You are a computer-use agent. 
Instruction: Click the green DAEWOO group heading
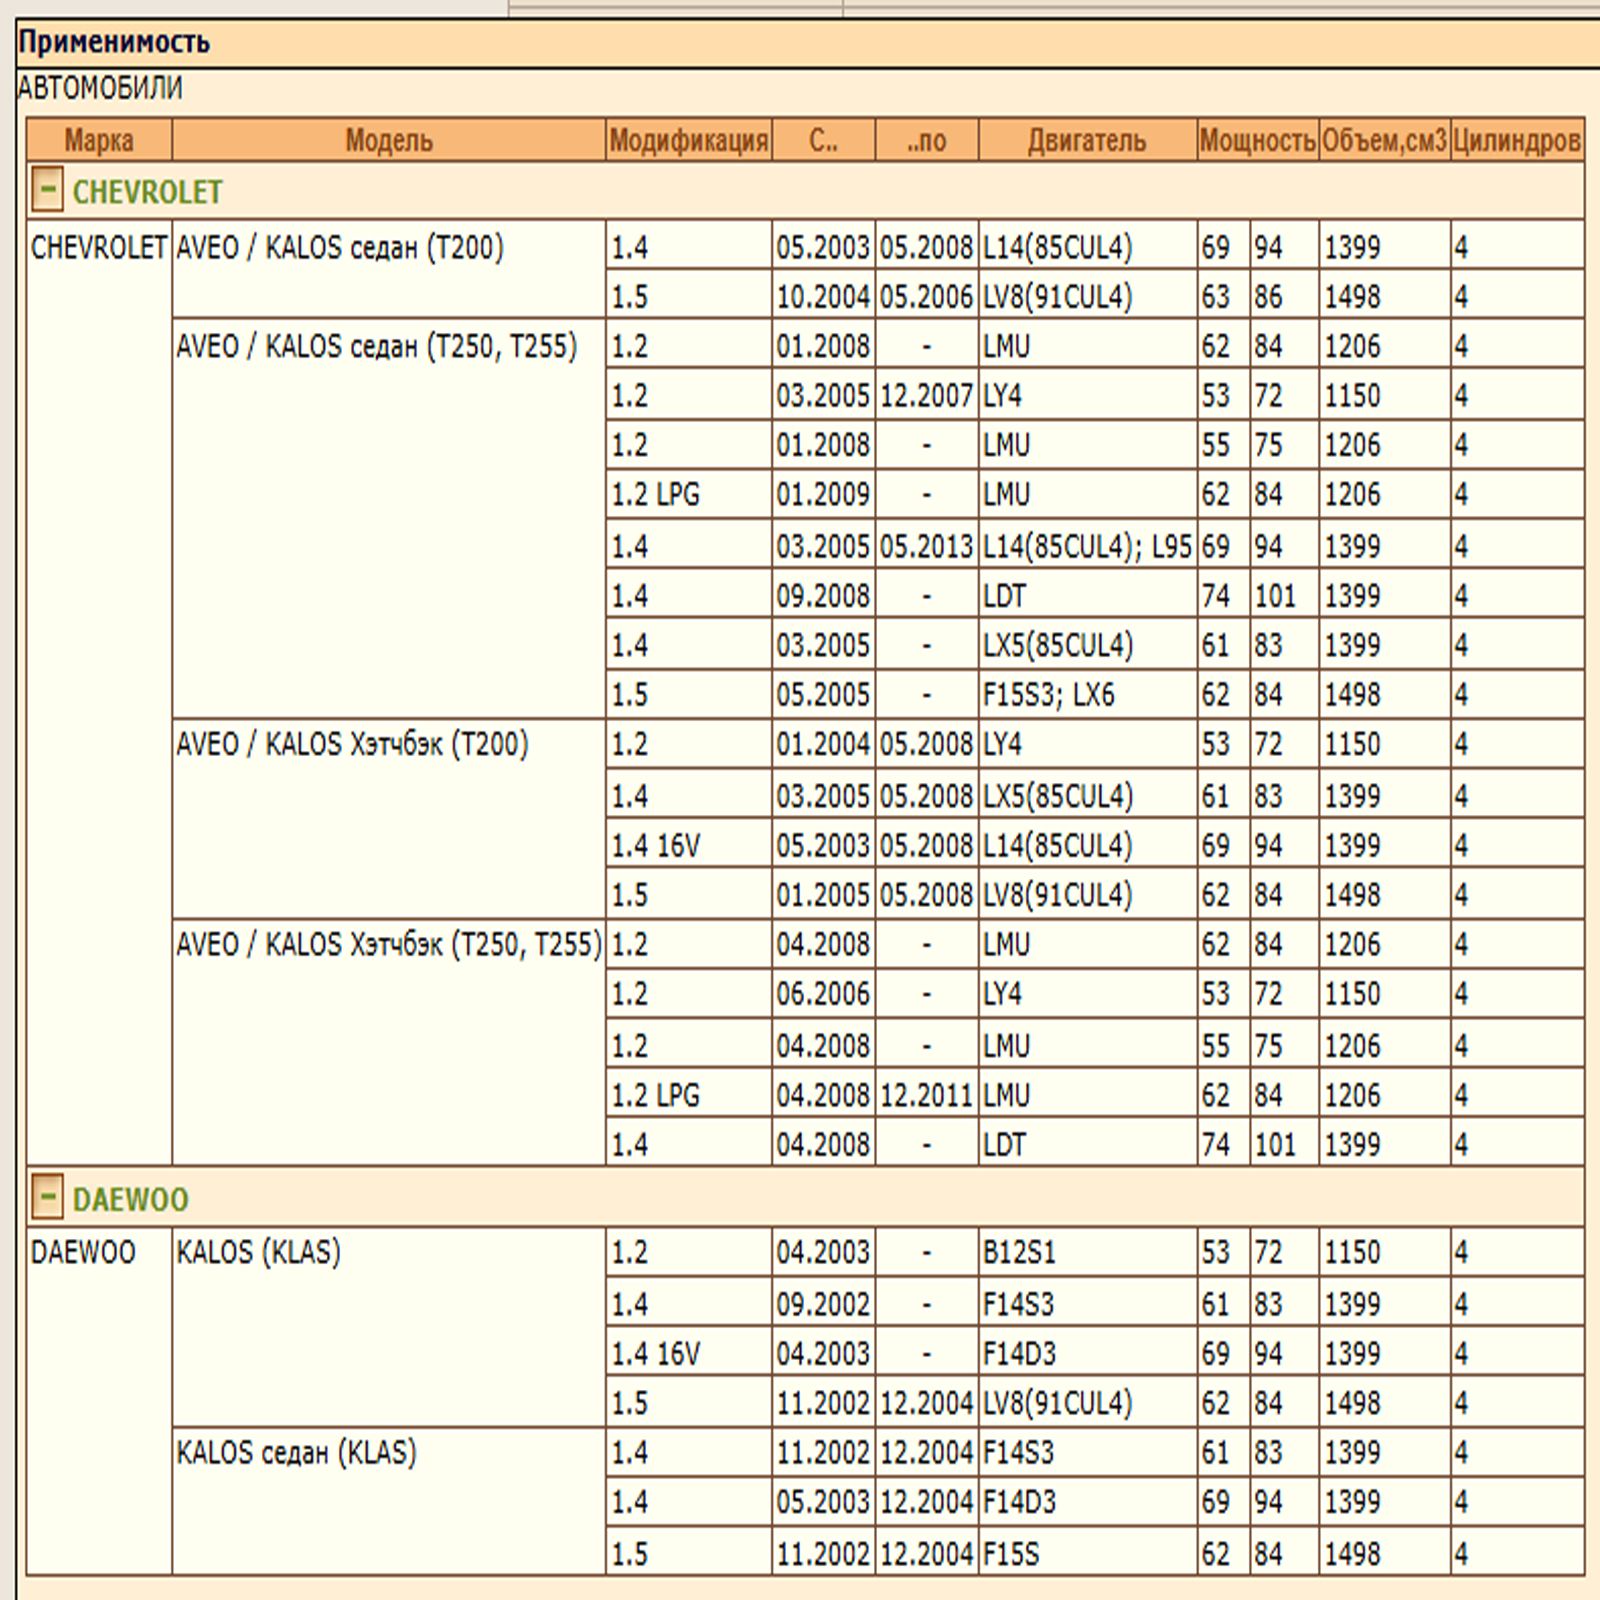coord(130,1199)
